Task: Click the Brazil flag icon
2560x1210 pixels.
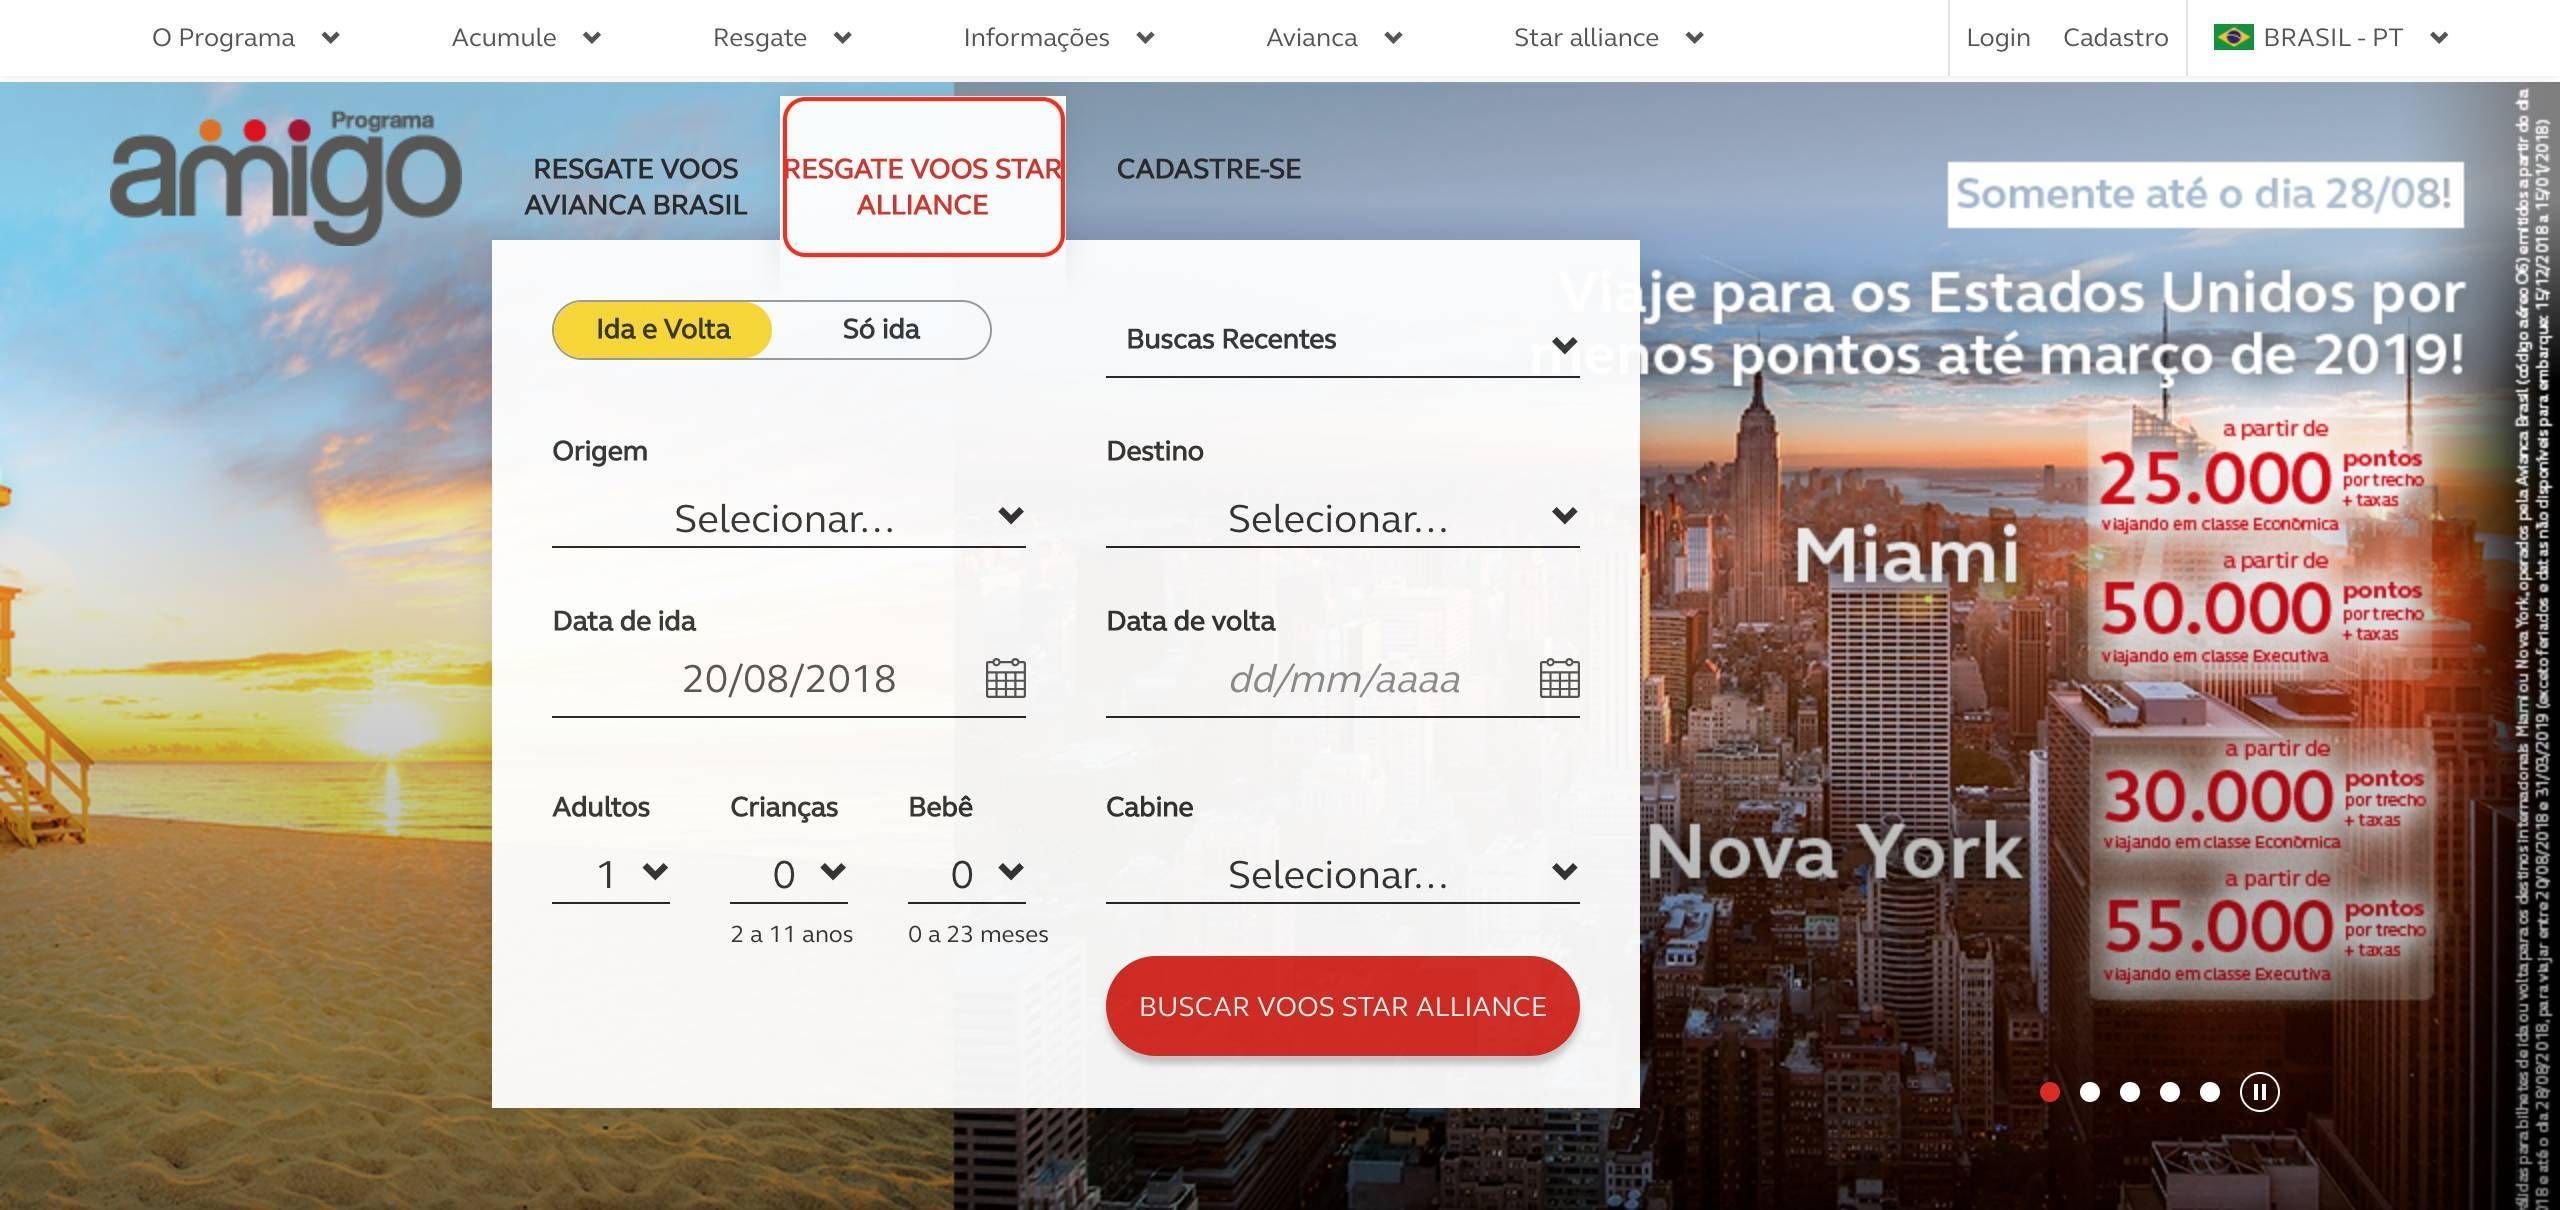Action: pos(2233,38)
